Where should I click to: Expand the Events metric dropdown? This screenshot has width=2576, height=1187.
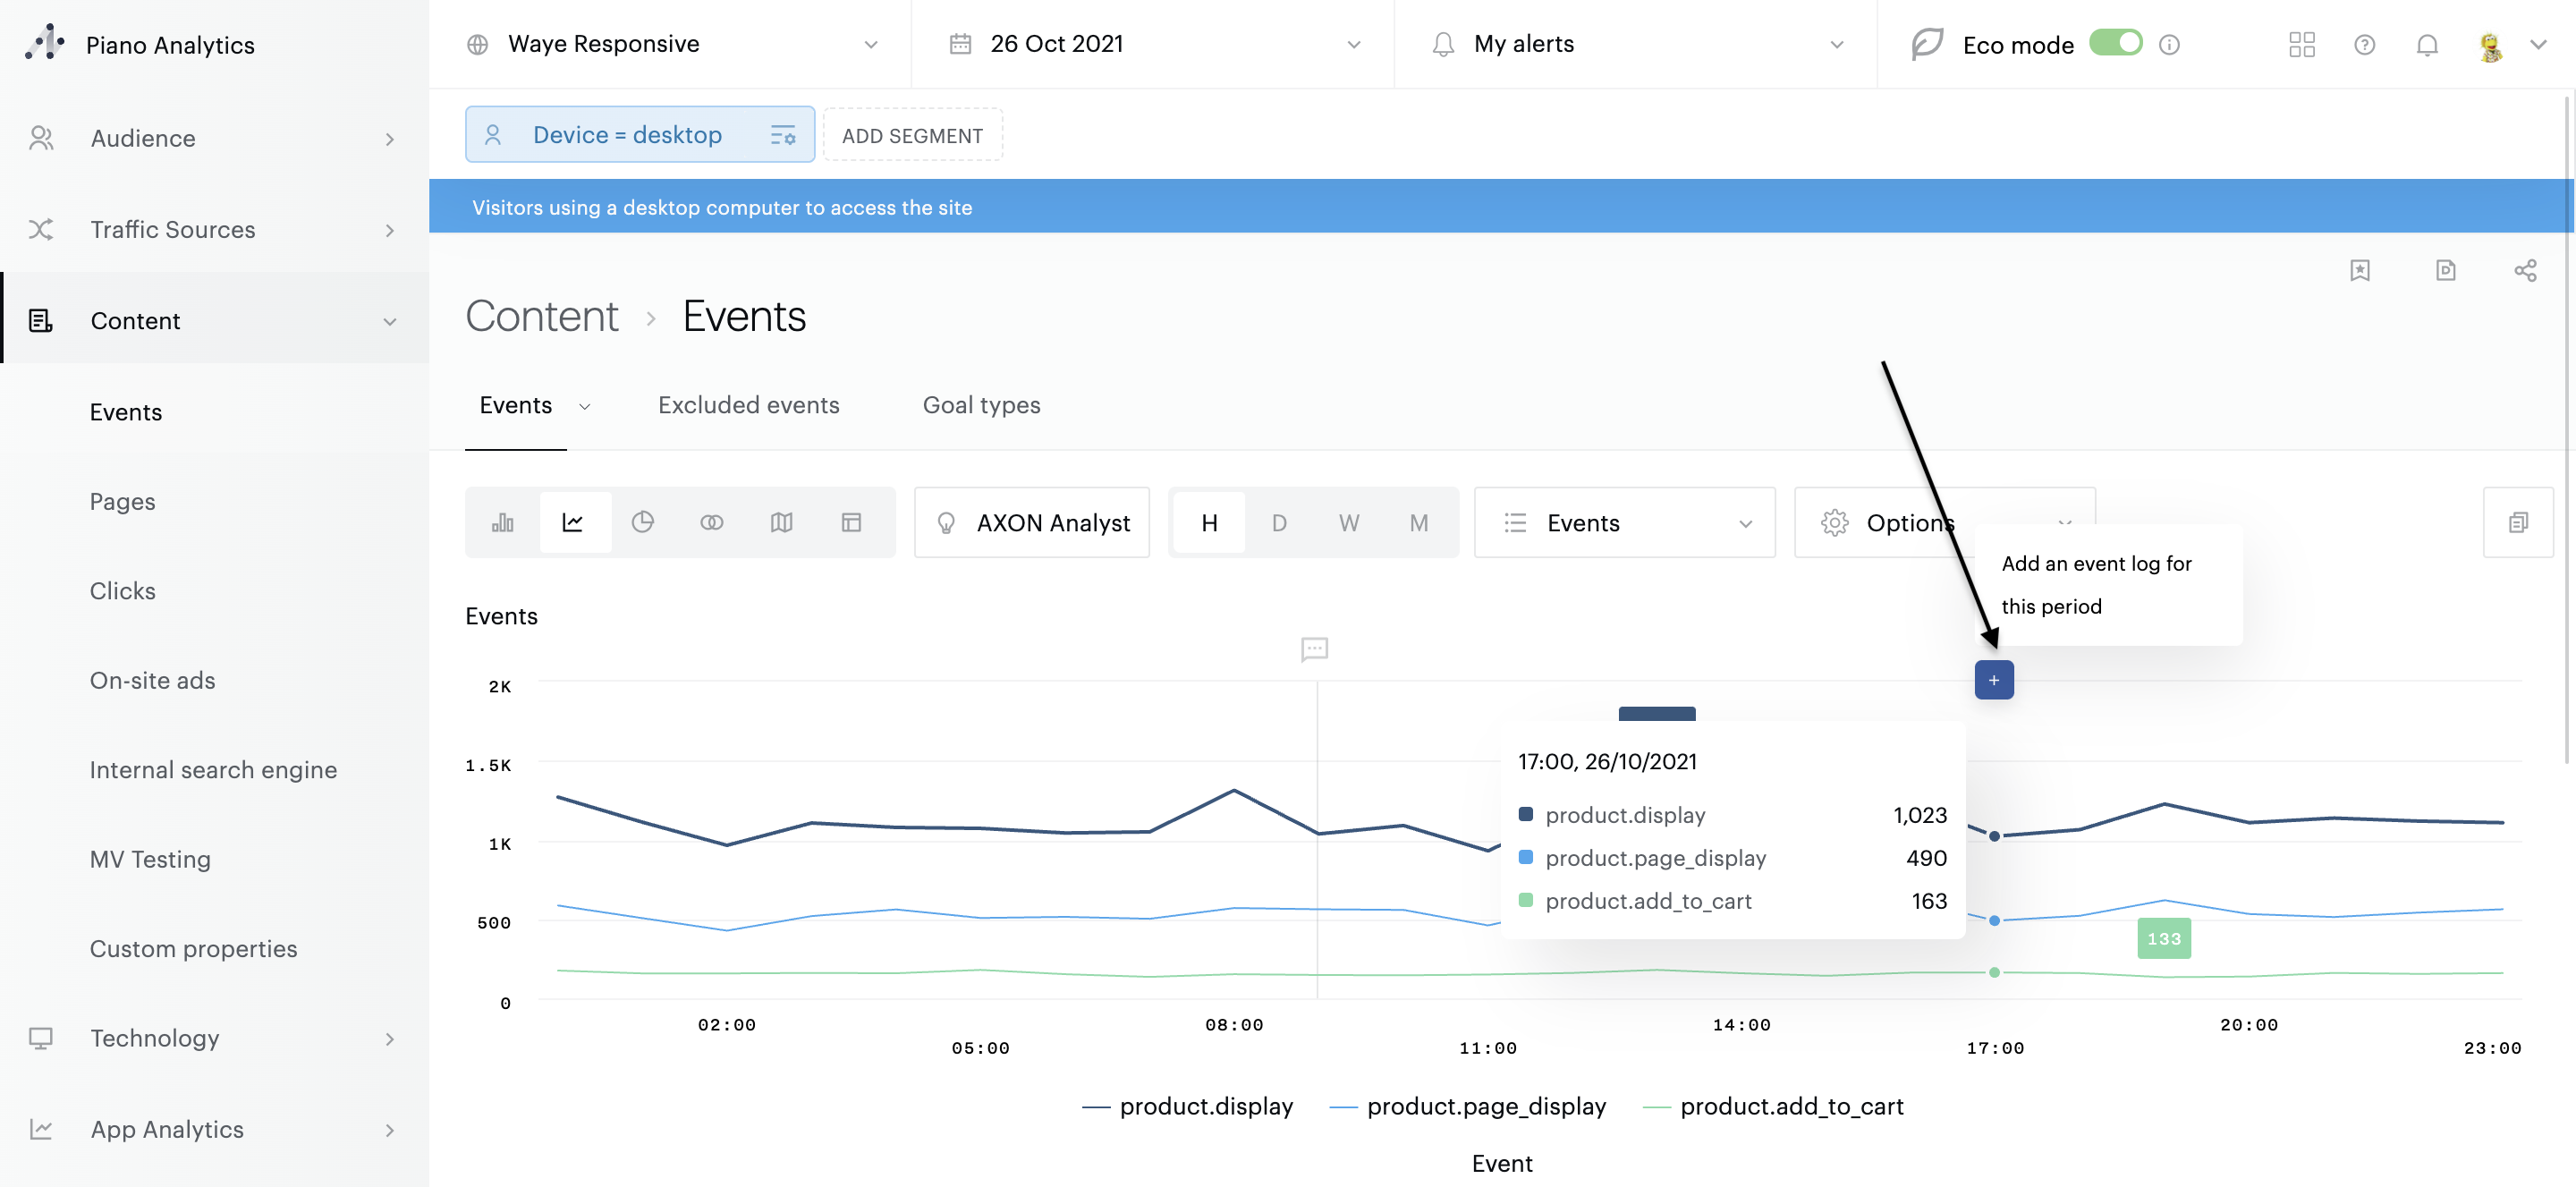pyautogui.click(x=1624, y=522)
